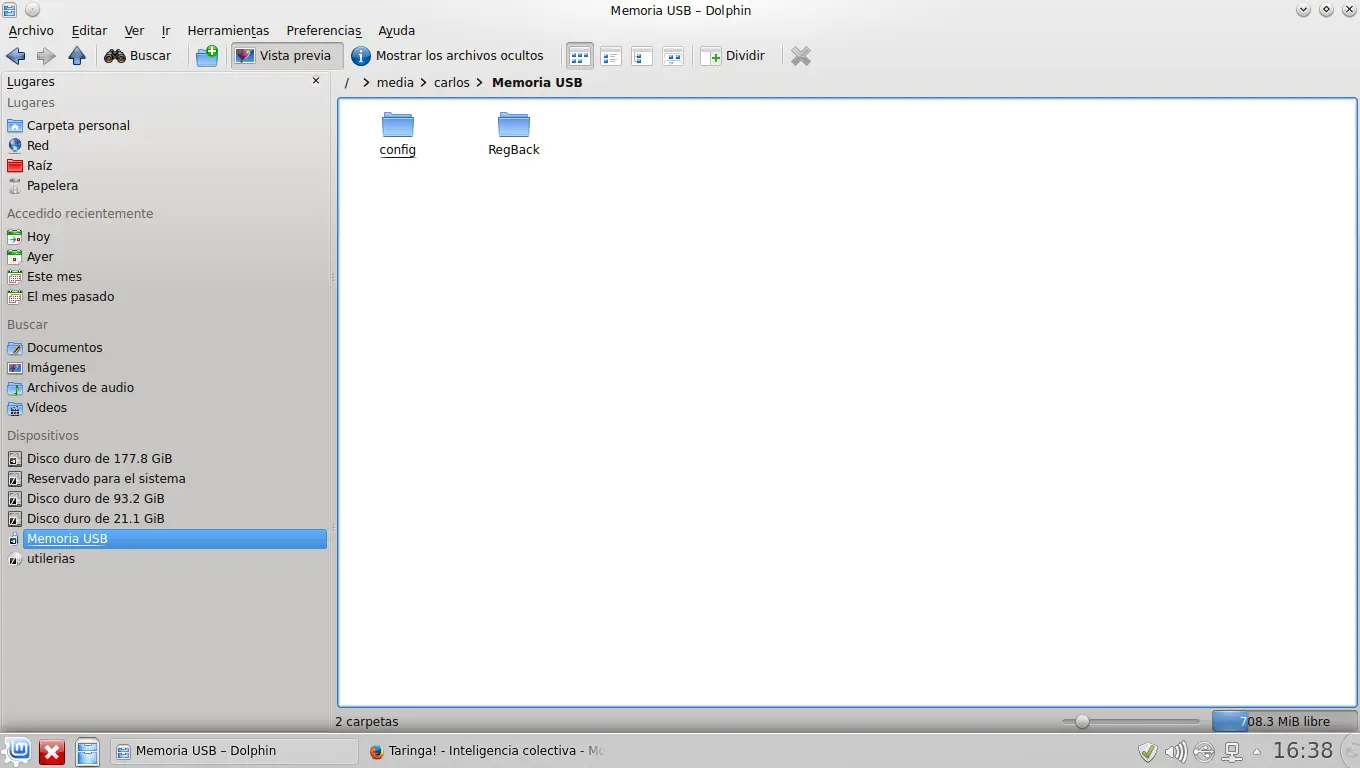Open the Editar menu

(89, 31)
